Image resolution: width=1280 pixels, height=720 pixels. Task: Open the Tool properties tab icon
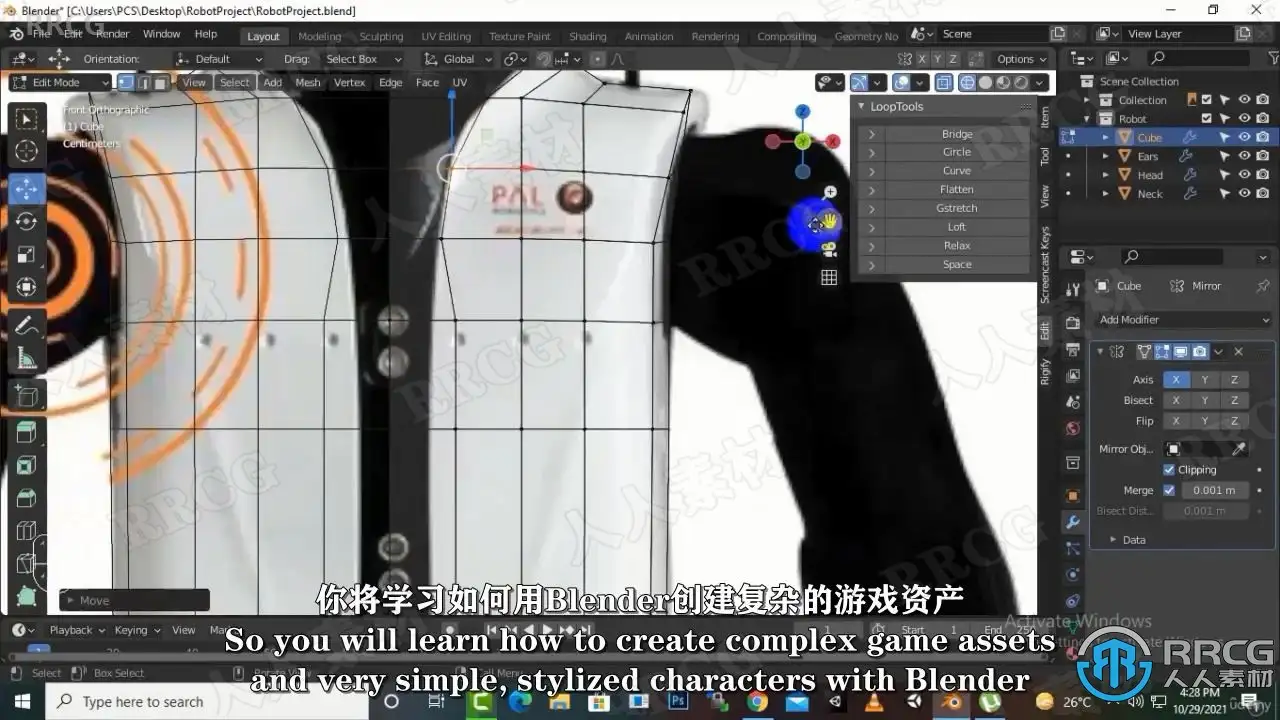pyautogui.click(x=1073, y=289)
